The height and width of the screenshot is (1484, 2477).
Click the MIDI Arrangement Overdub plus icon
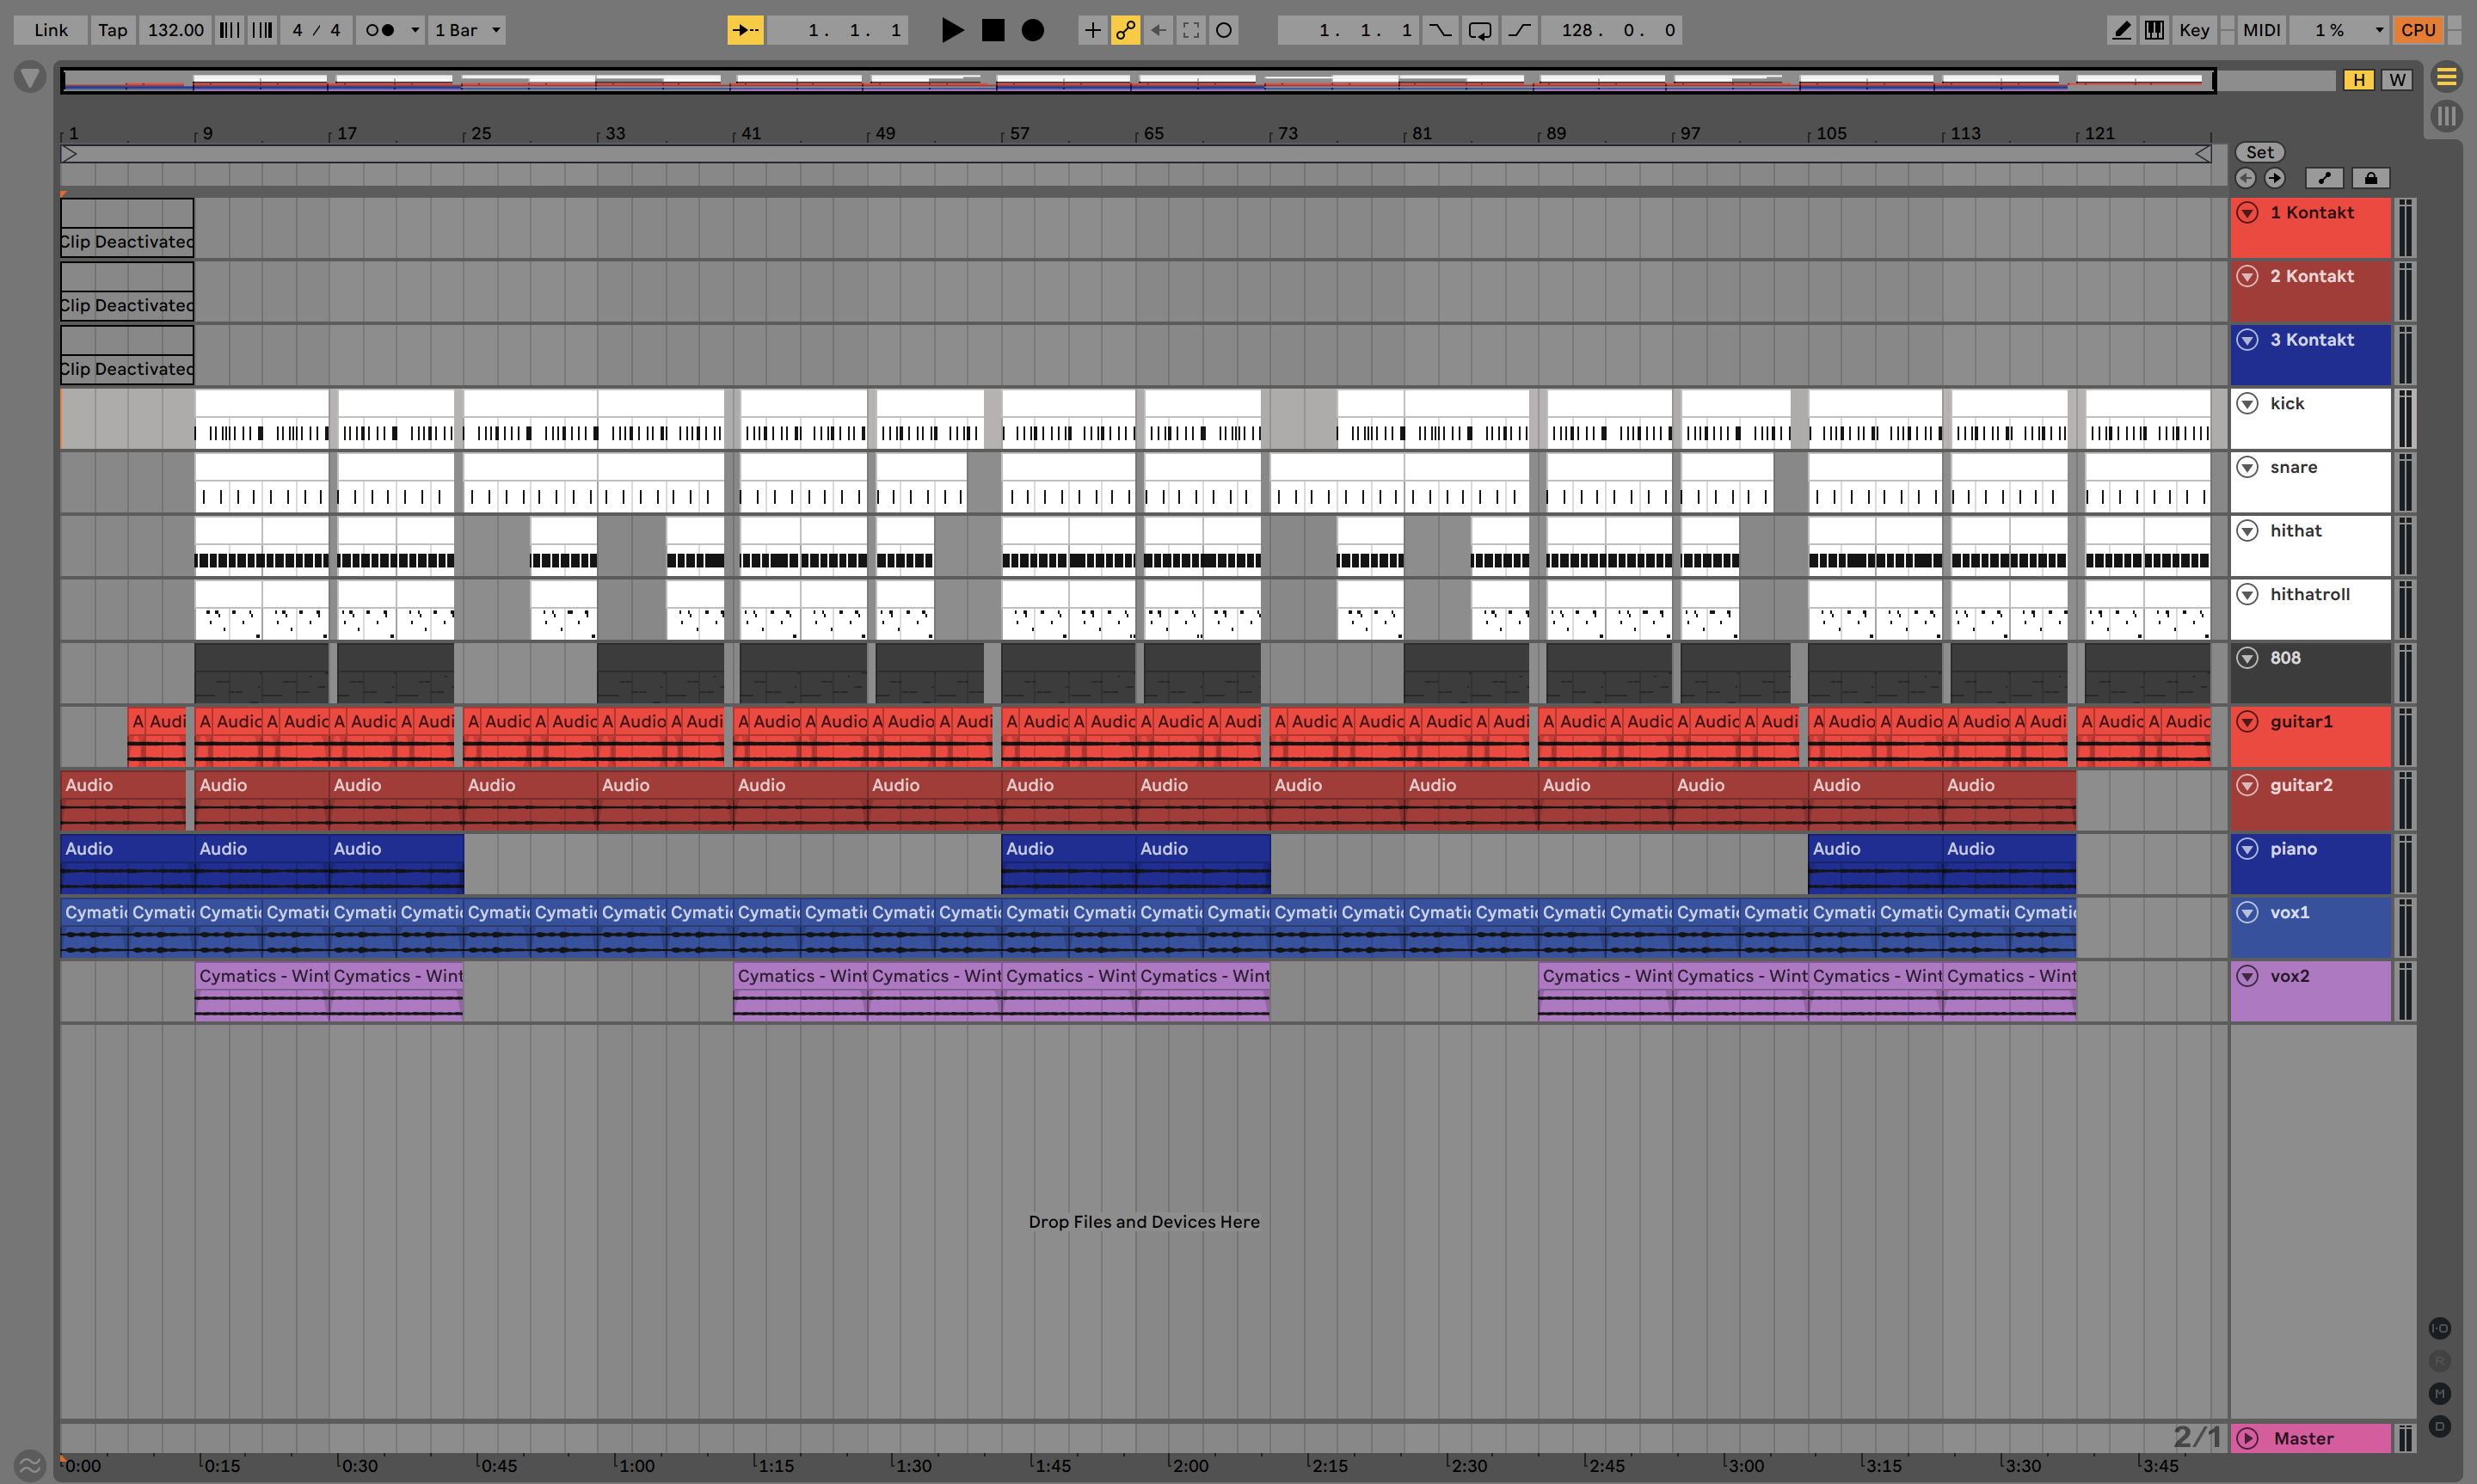(1092, 30)
